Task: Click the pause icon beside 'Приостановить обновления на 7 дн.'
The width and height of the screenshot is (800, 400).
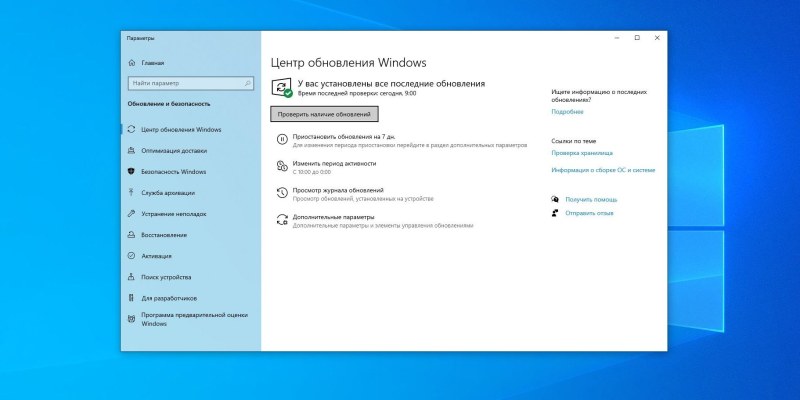Action: pos(282,139)
